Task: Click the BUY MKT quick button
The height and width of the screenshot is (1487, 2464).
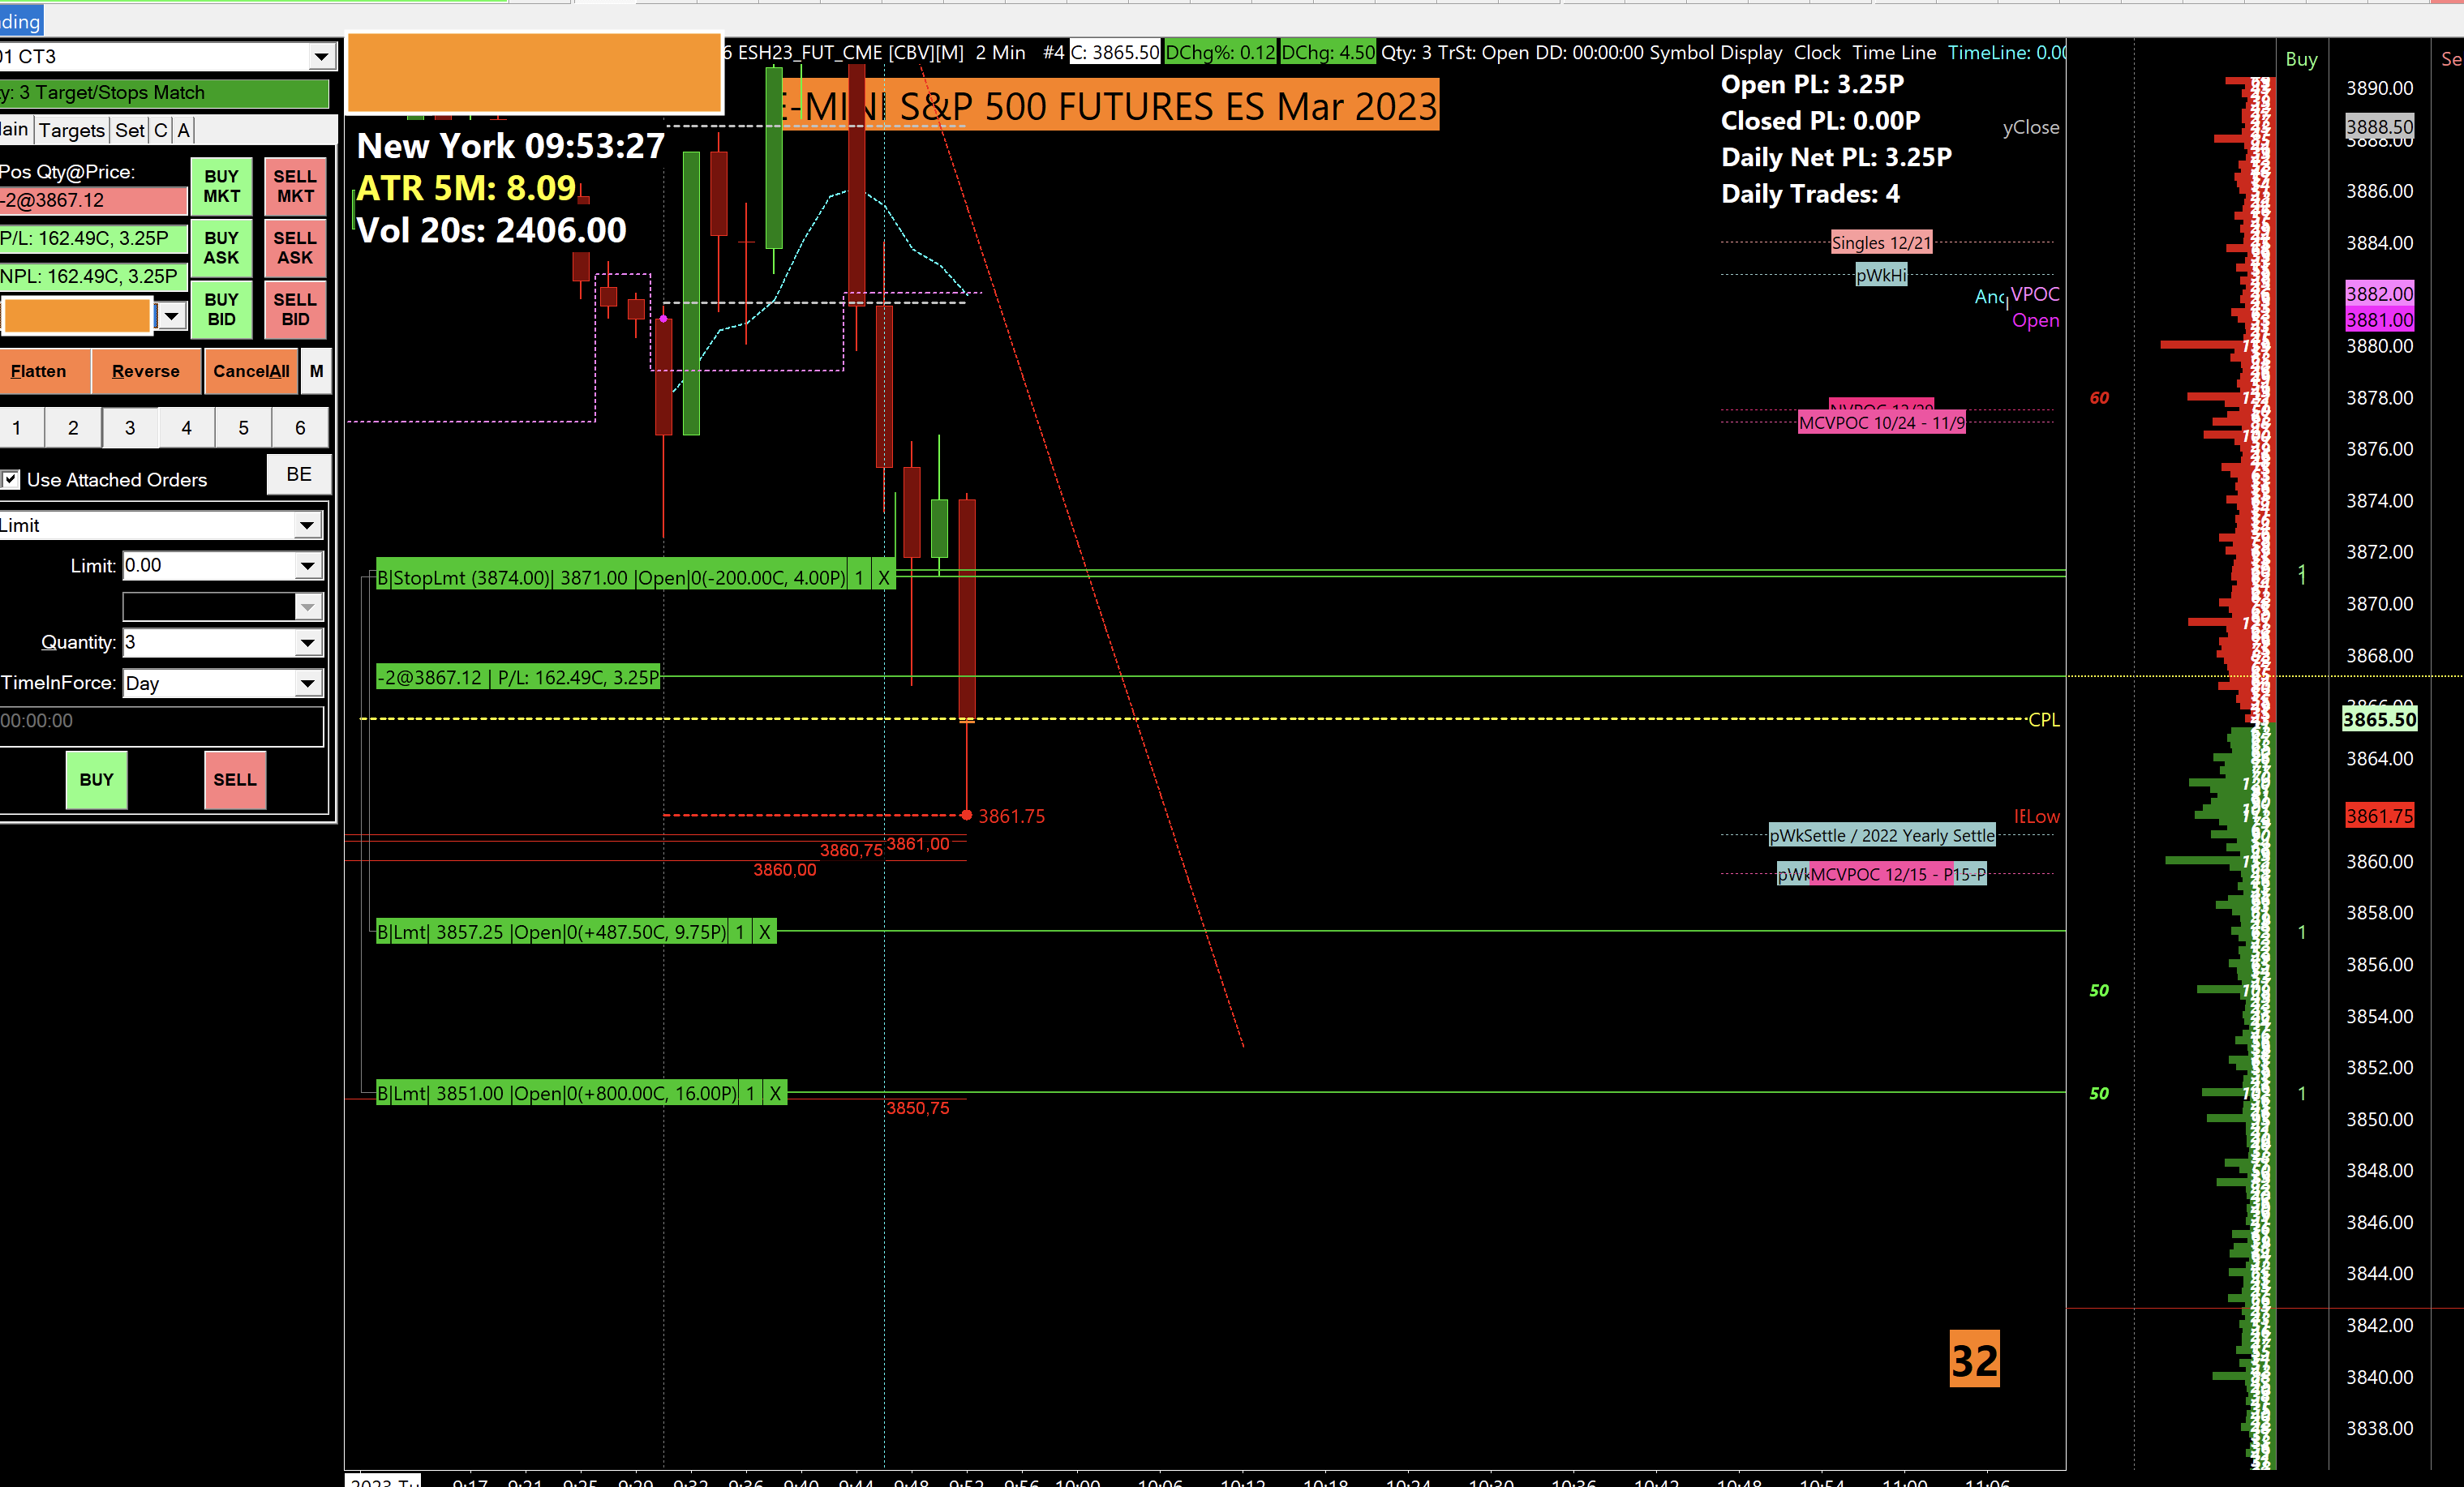Action: point(221,186)
